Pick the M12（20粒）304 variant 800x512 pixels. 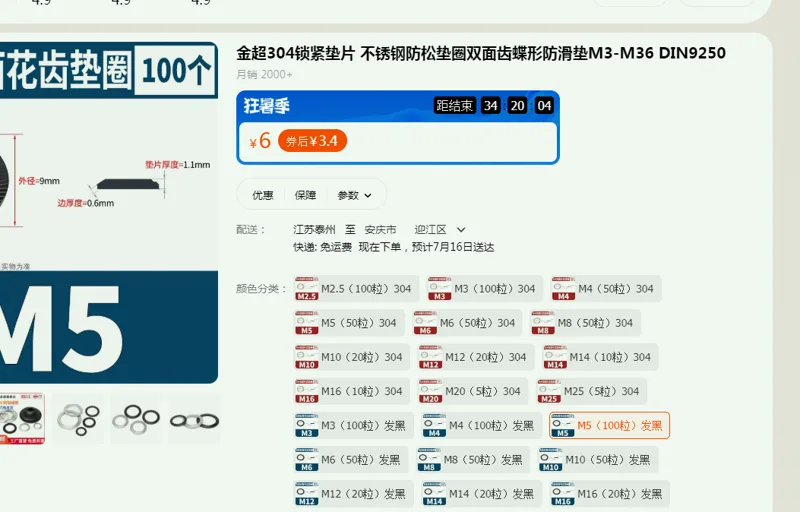click(x=476, y=357)
